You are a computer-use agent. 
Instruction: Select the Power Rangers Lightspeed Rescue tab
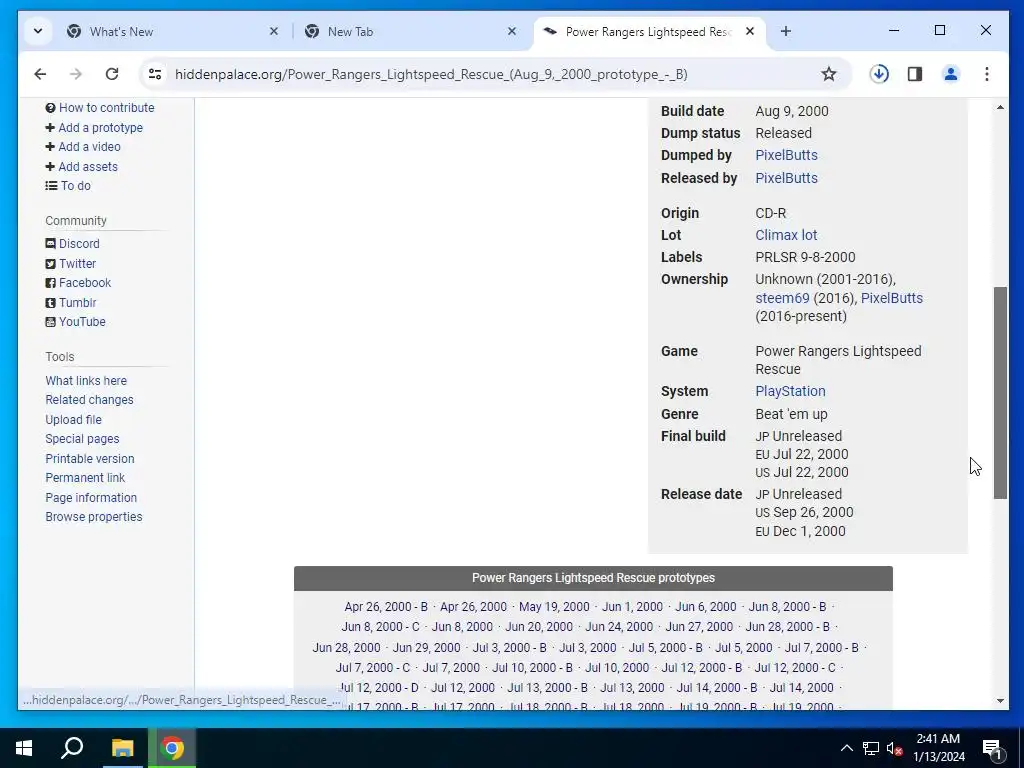(x=649, y=31)
